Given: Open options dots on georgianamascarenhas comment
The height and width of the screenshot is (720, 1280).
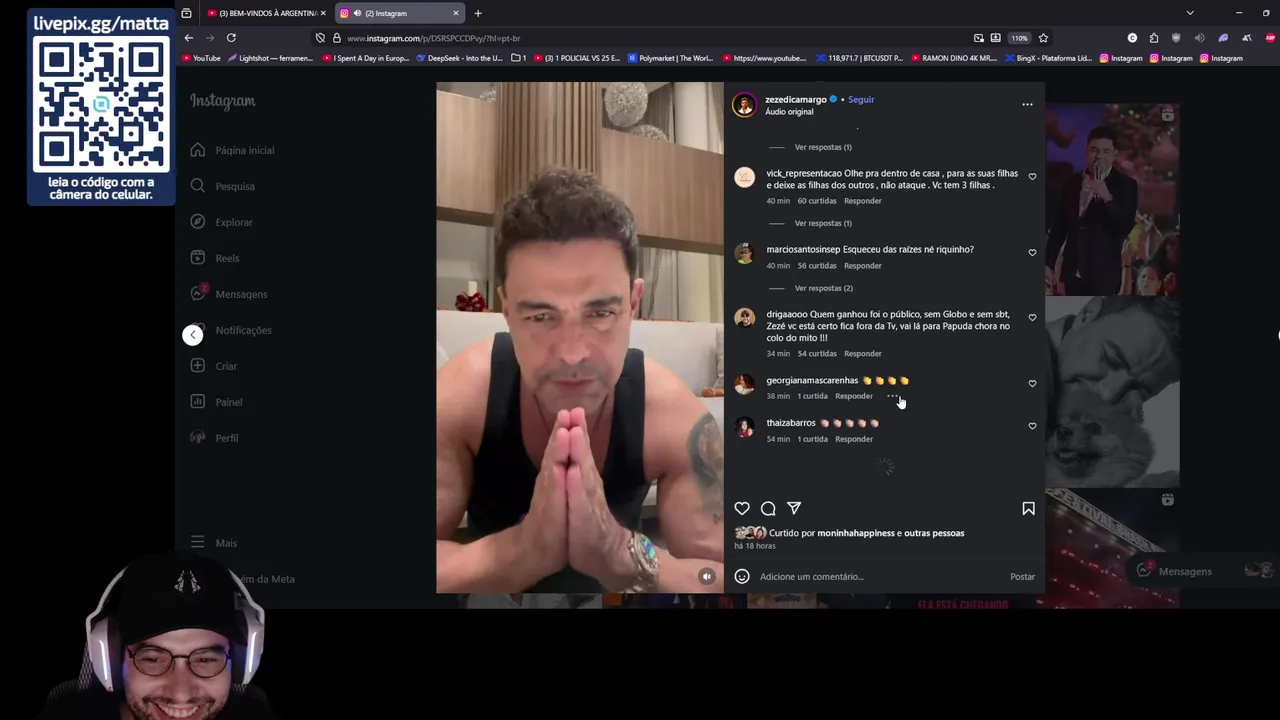Looking at the screenshot, I should pyautogui.click(x=892, y=396).
